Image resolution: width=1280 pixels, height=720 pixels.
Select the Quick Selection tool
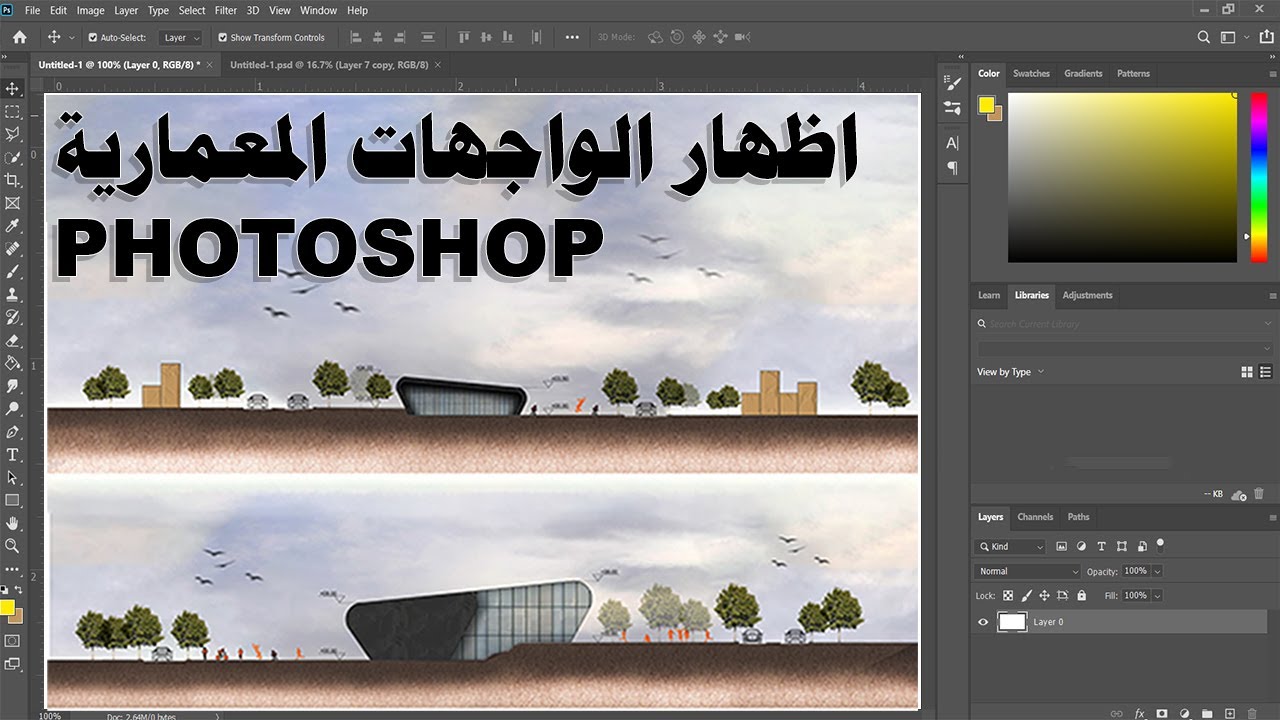pyautogui.click(x=13, y=158)
